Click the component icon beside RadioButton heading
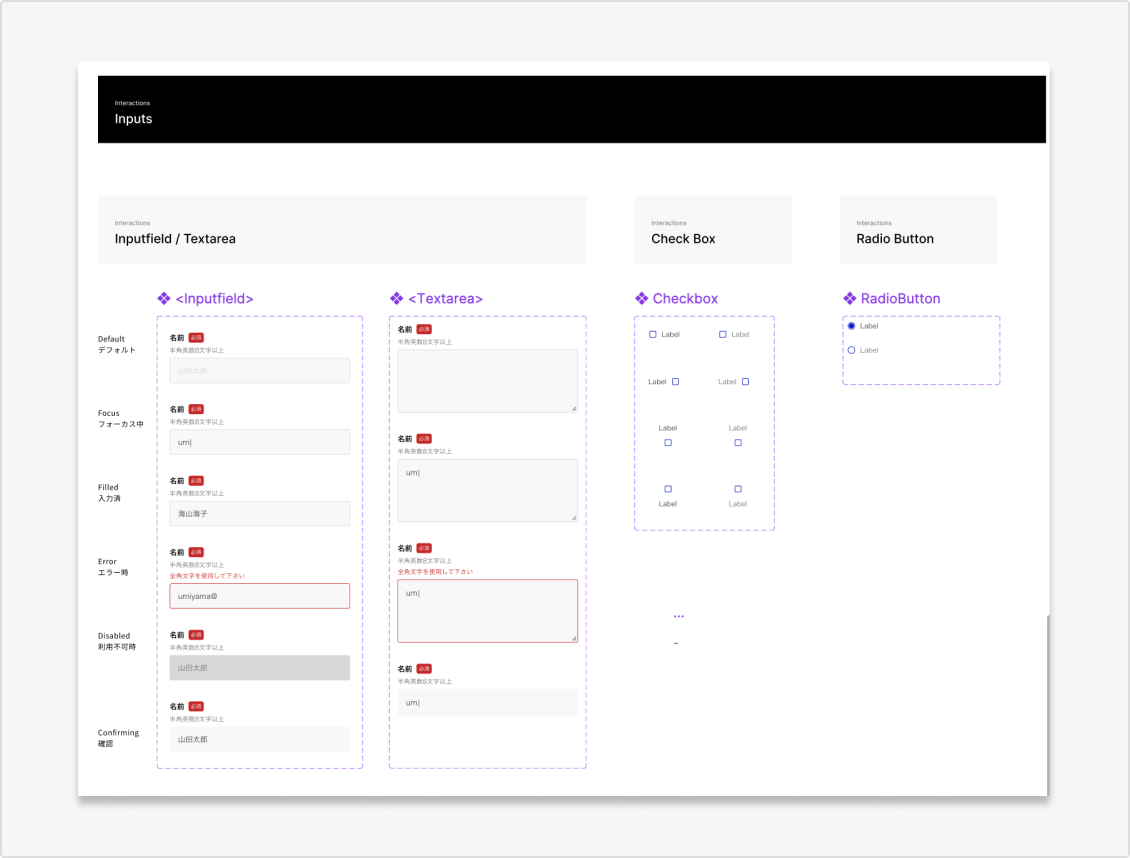Viewport: 1130px width, 858px height. (x=850, y=298)
